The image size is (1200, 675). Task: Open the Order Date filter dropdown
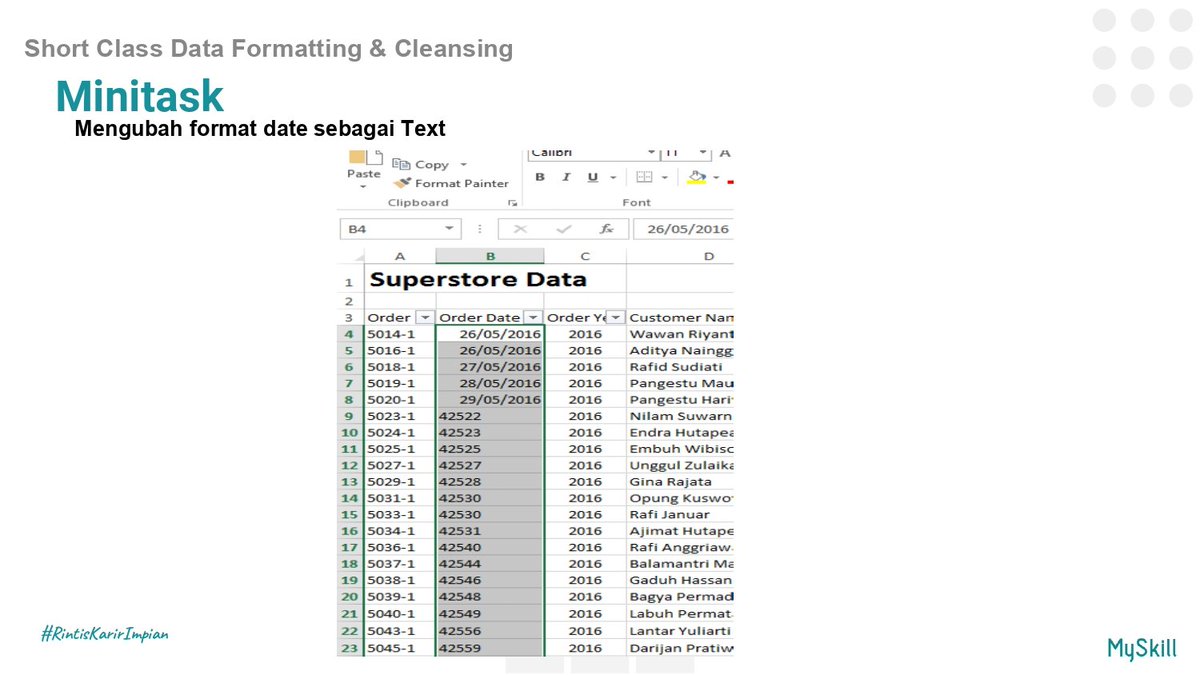click(533, 318)
